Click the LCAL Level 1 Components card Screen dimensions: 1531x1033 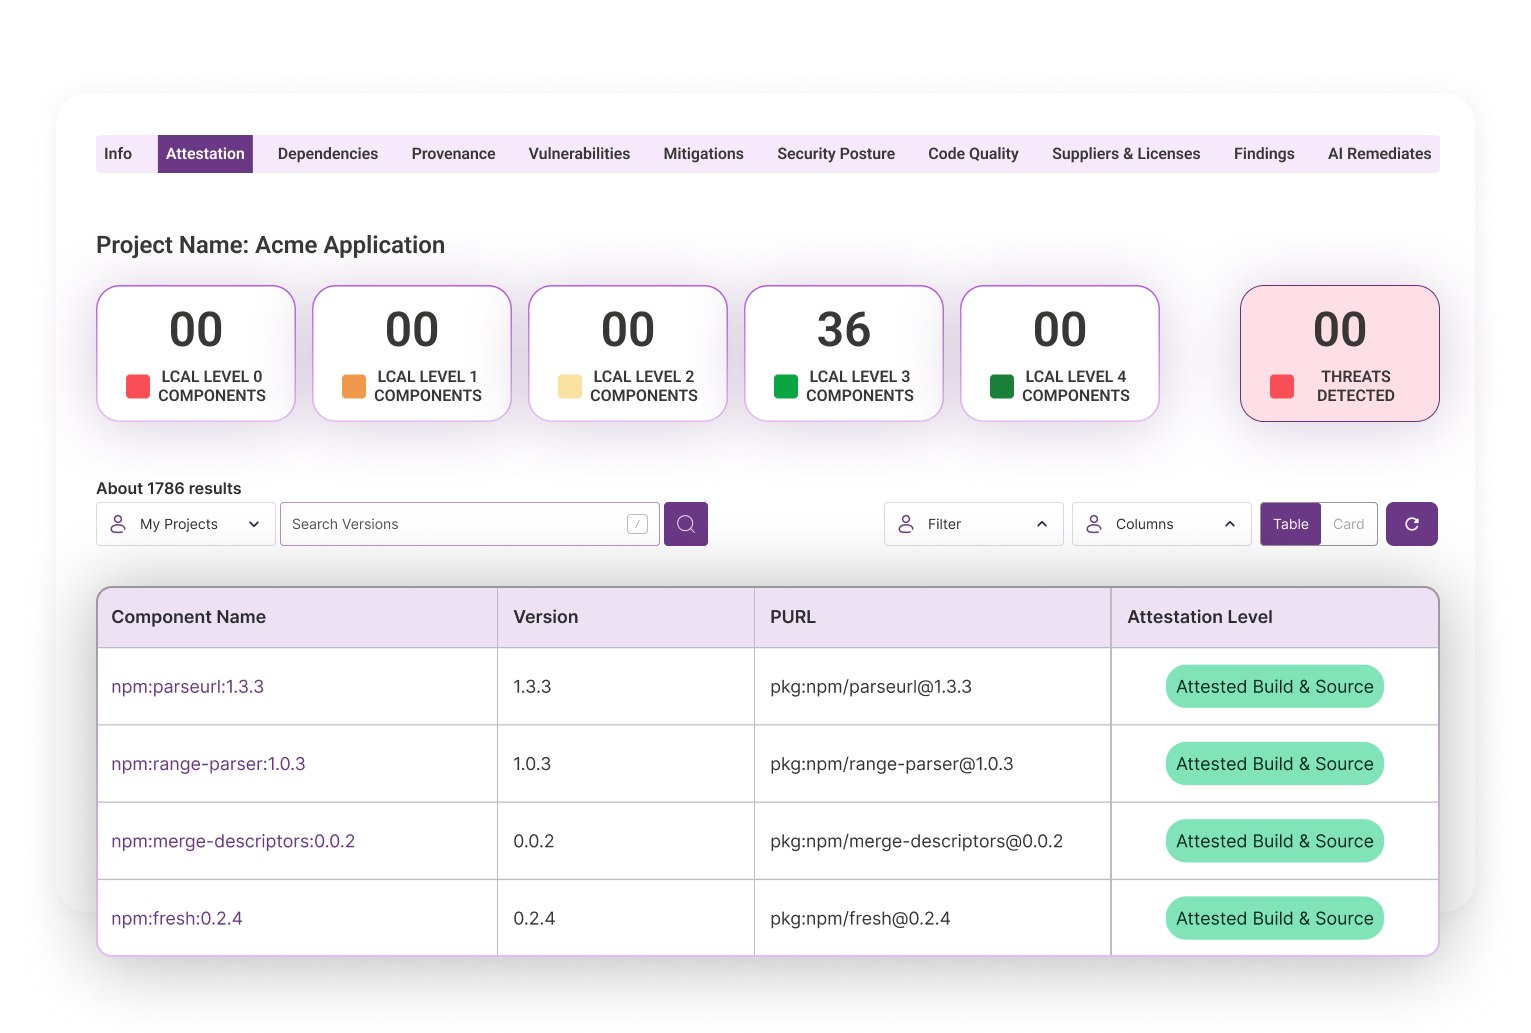[x=412, y=354]
